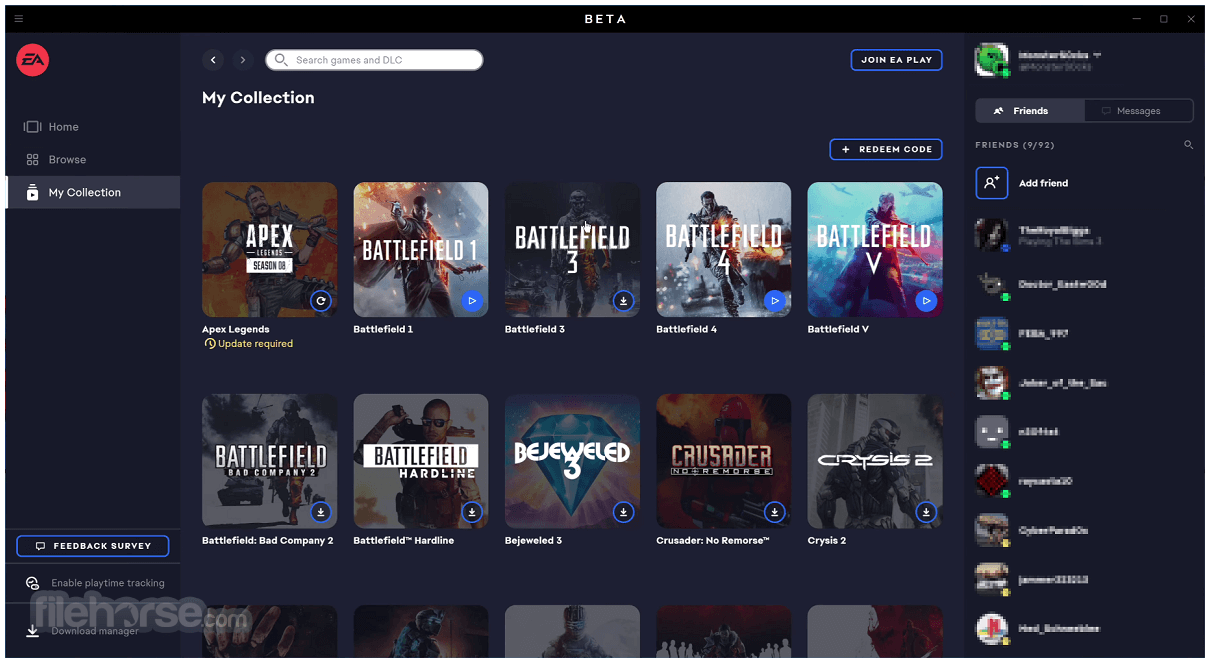
Task: Open the user profile avatar
Action: [x=991, y=60]
